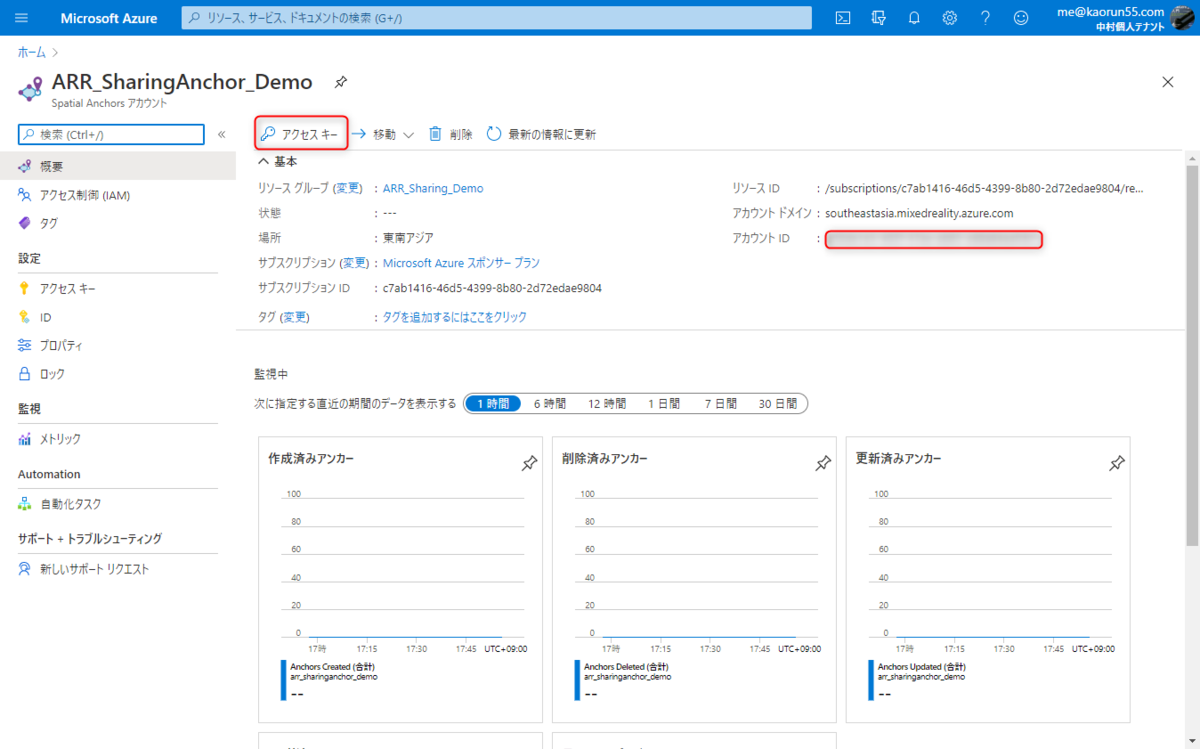The width and height of the screenshot is (1200, 749).
Task: Choose the 1 時間 time range
Action: (493, 404)
